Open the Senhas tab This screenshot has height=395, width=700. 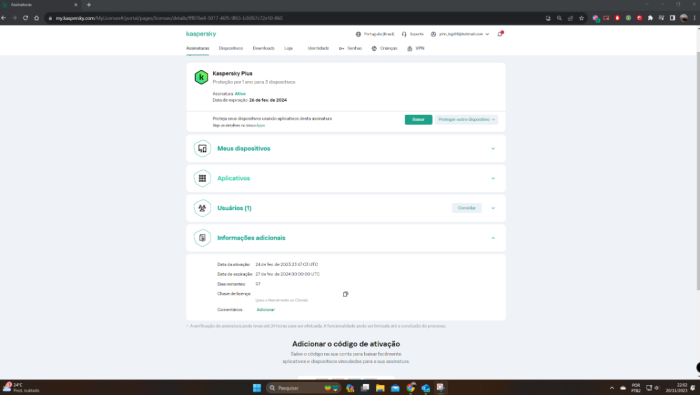point(350,48)
